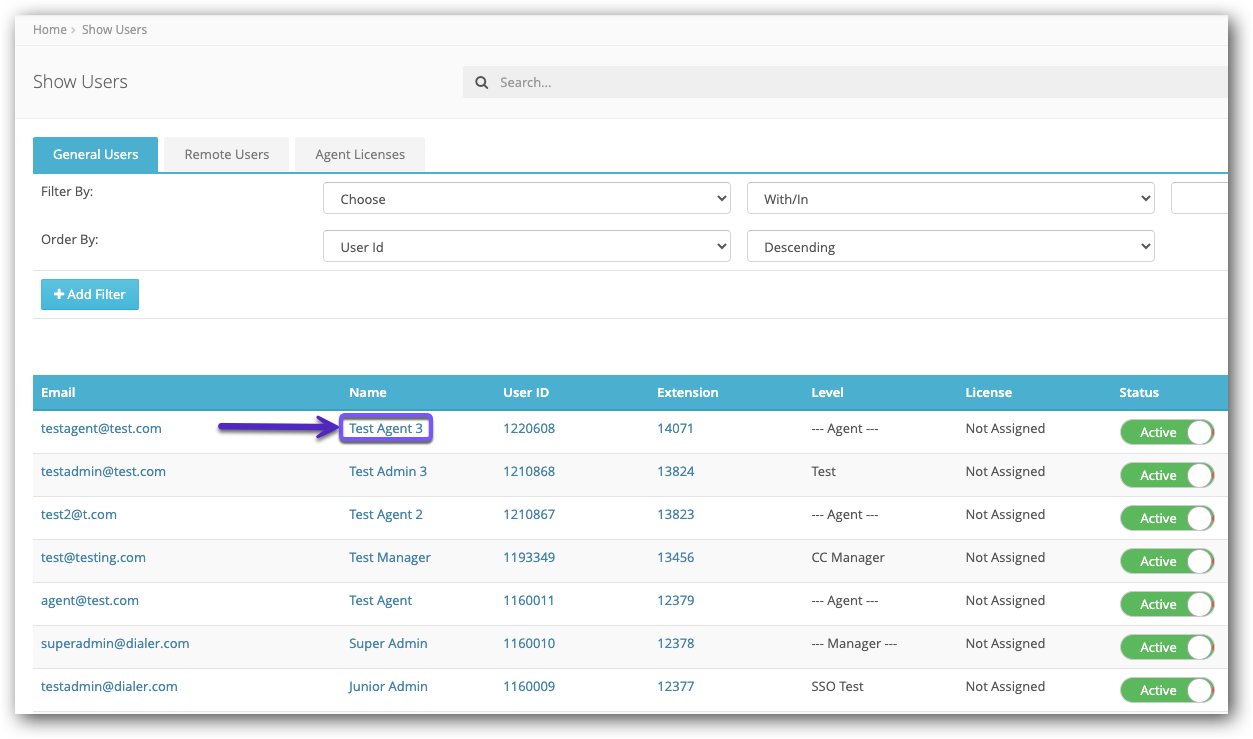Toggle Active status for Test Agent 3

click(x=1166, y=432)
